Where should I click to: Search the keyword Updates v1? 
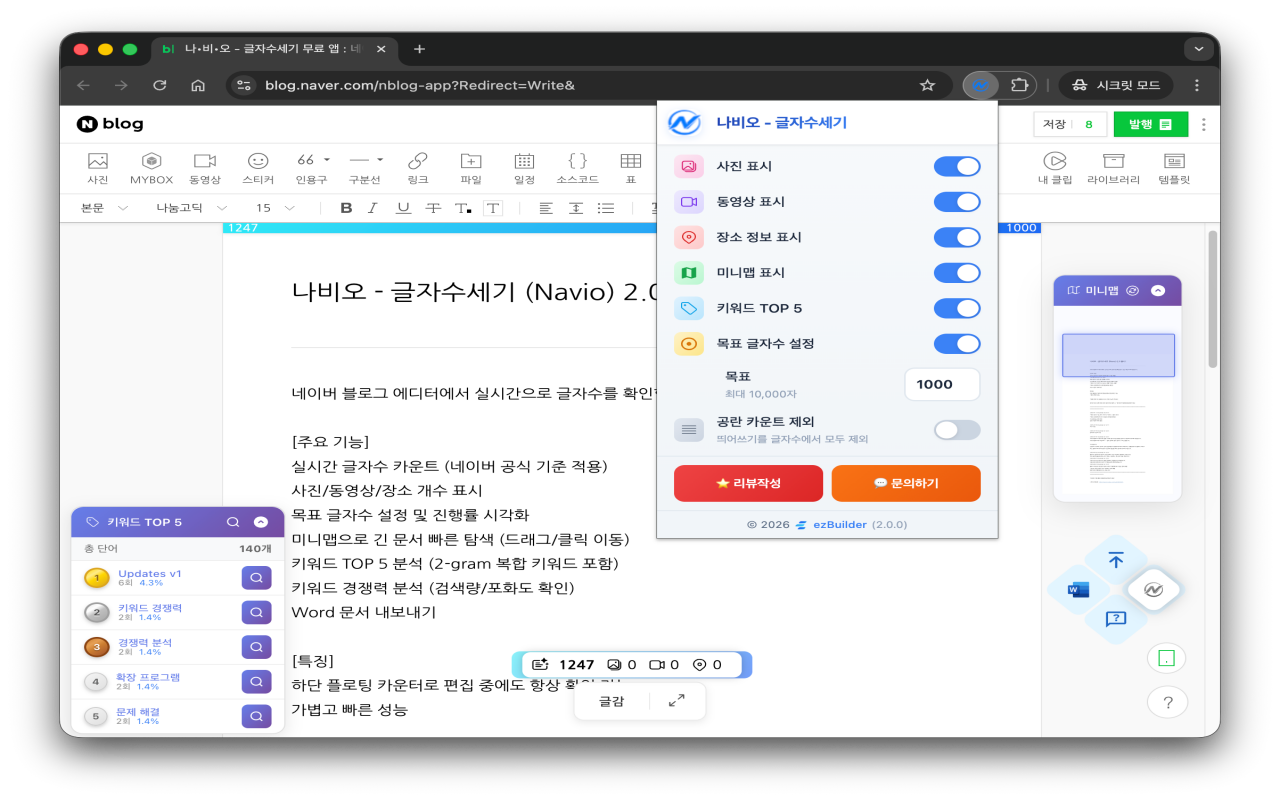click(256, 578)
